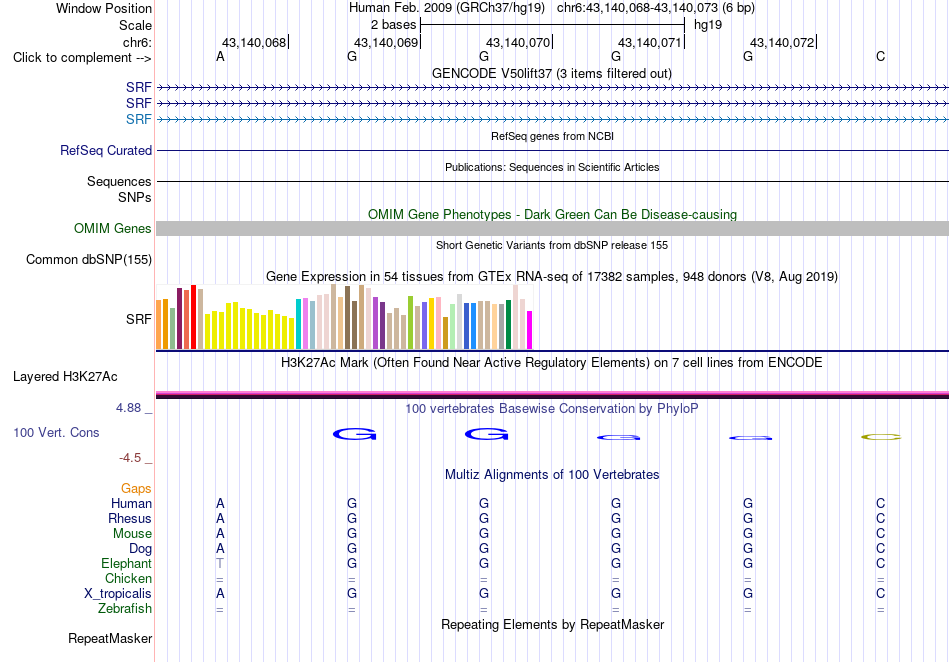This screenshot has height=662, width=950.
Task: Click the A base in X_tropicalis row
Action: 220,594
